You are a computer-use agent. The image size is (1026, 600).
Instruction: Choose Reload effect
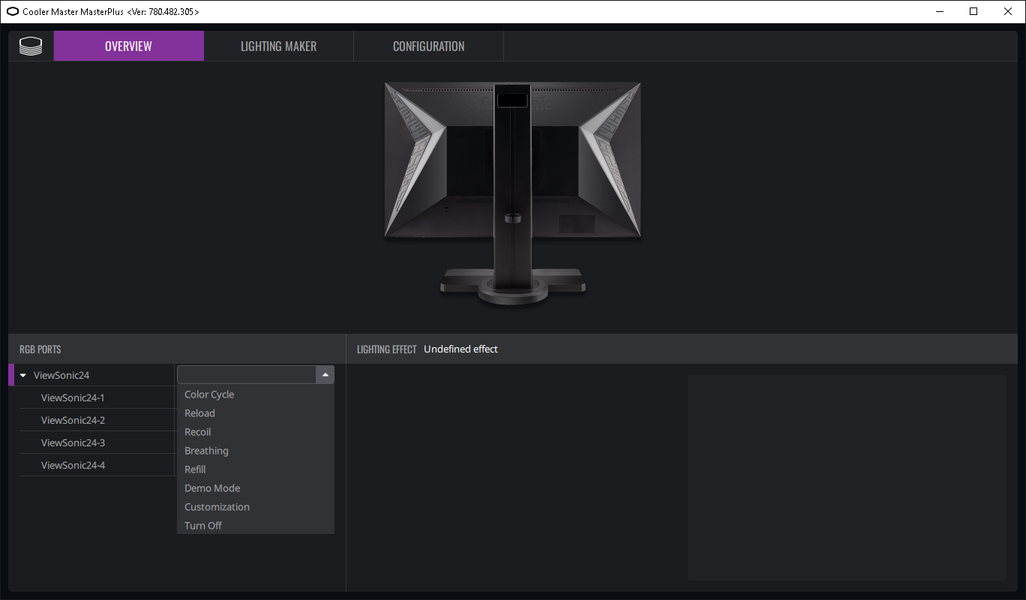click(x=255, y=413)
